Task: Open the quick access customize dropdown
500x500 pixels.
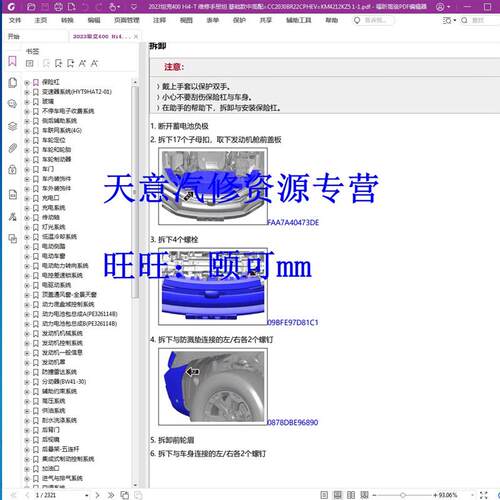Action: point(134,7)
